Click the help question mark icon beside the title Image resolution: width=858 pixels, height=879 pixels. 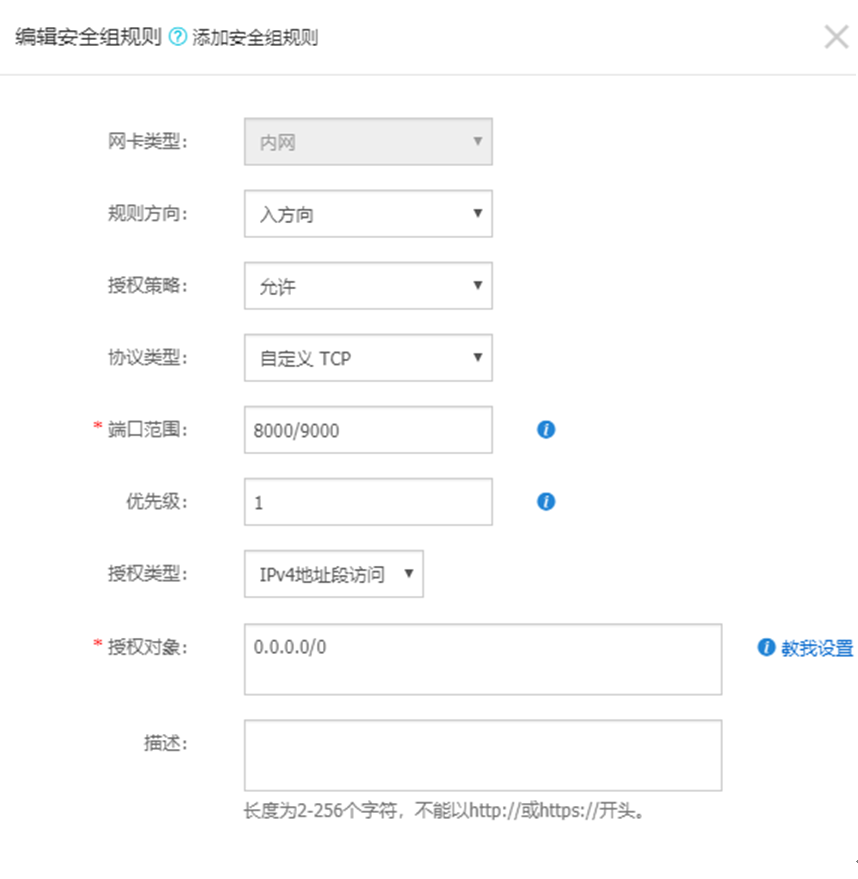tap(178, 38)
